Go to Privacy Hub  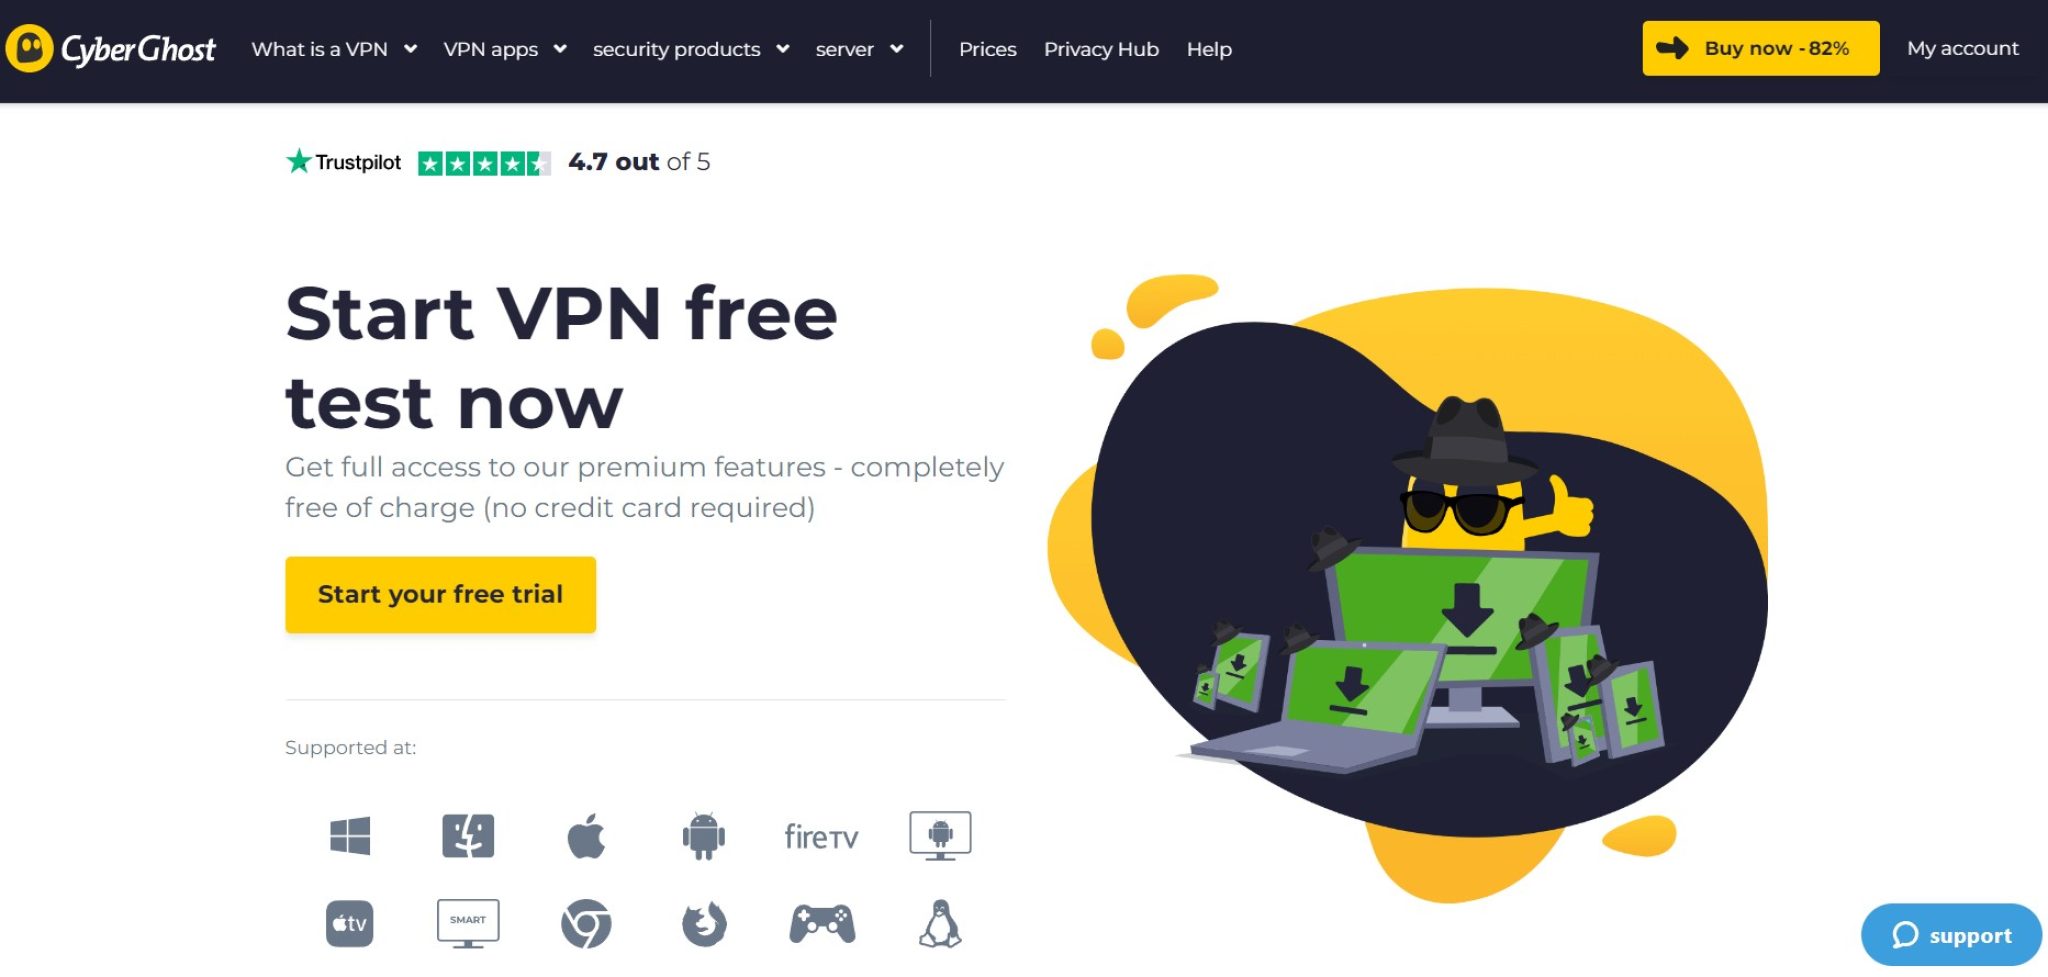point(1101,49)
